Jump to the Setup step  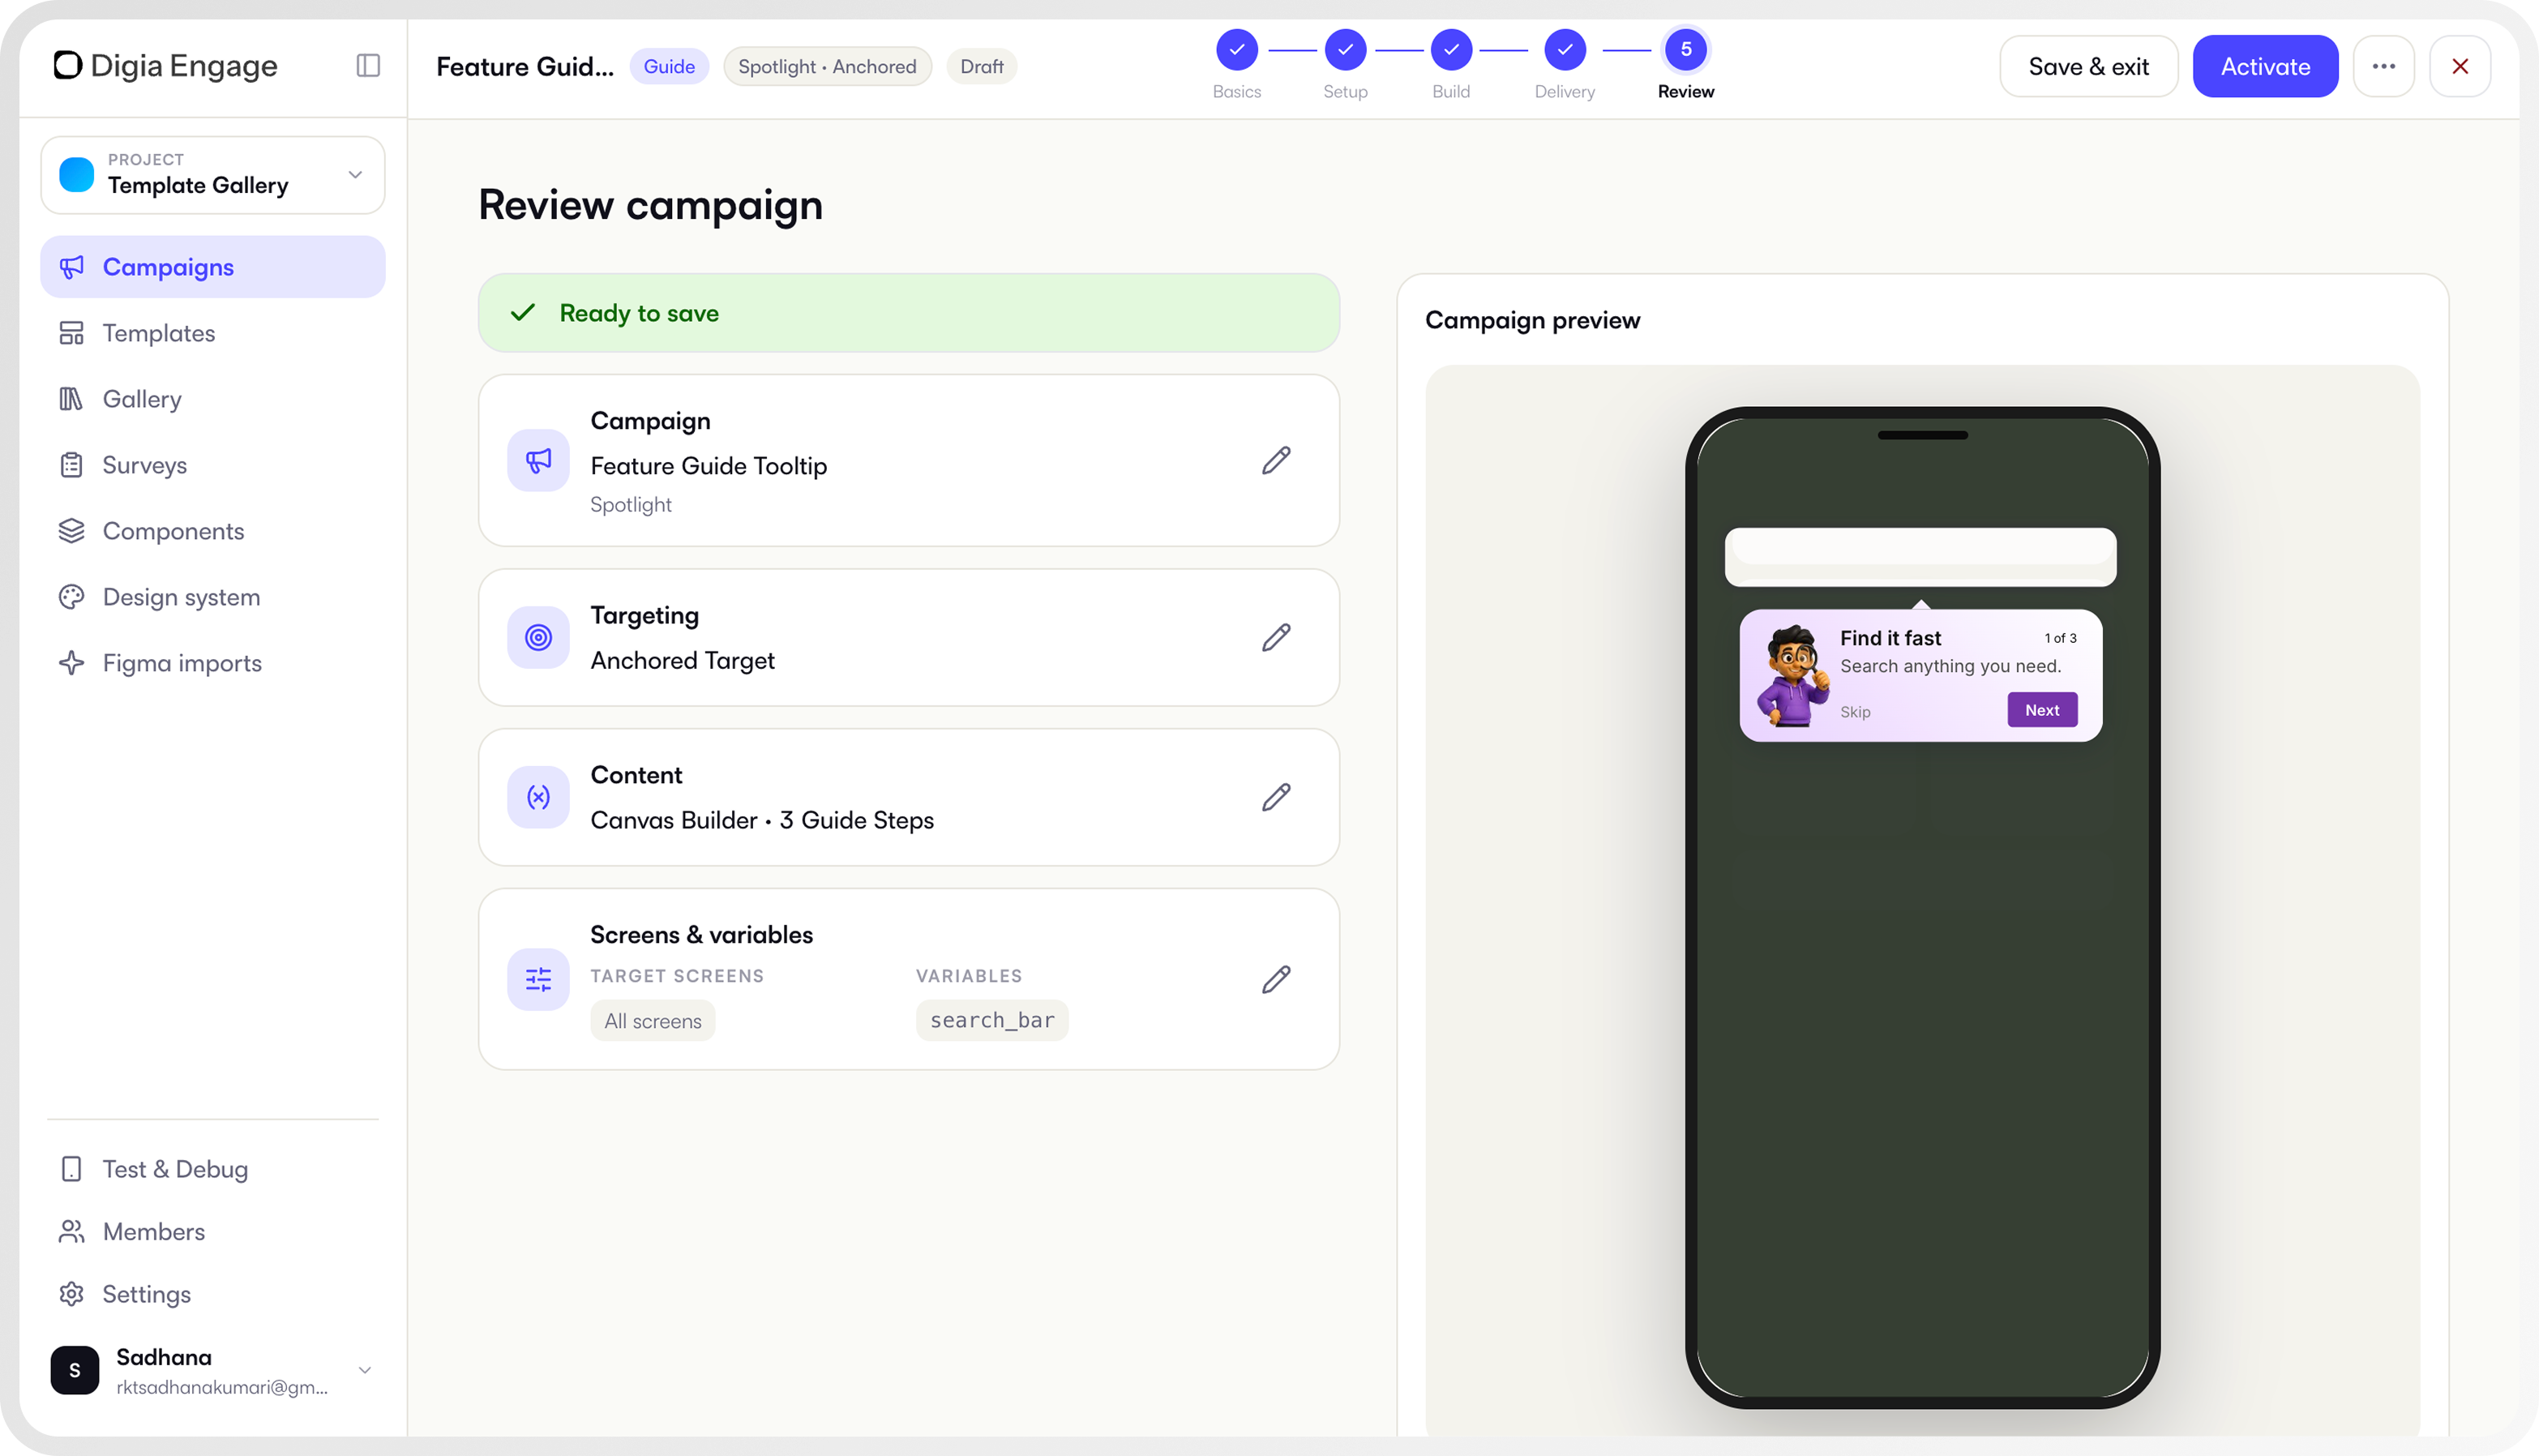click(x=1345, y=65)
